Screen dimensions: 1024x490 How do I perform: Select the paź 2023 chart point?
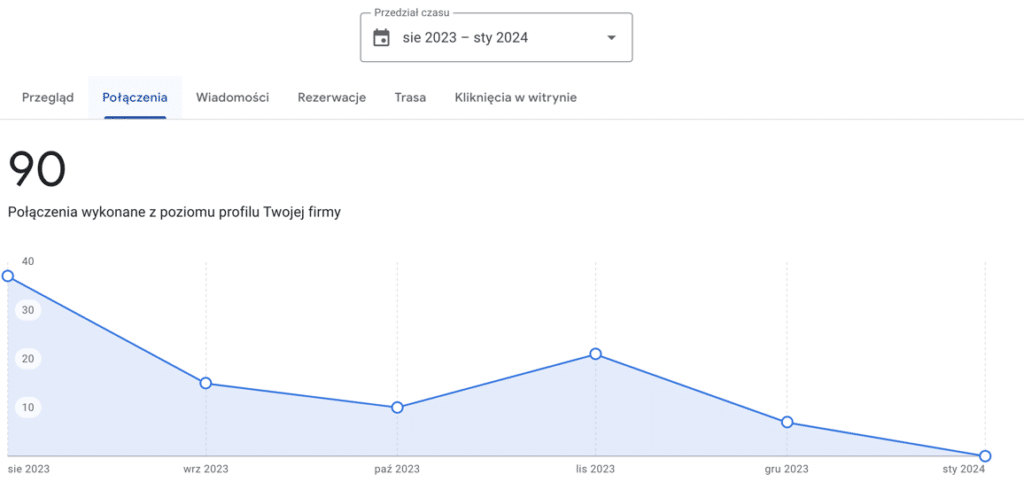(397, 407)
